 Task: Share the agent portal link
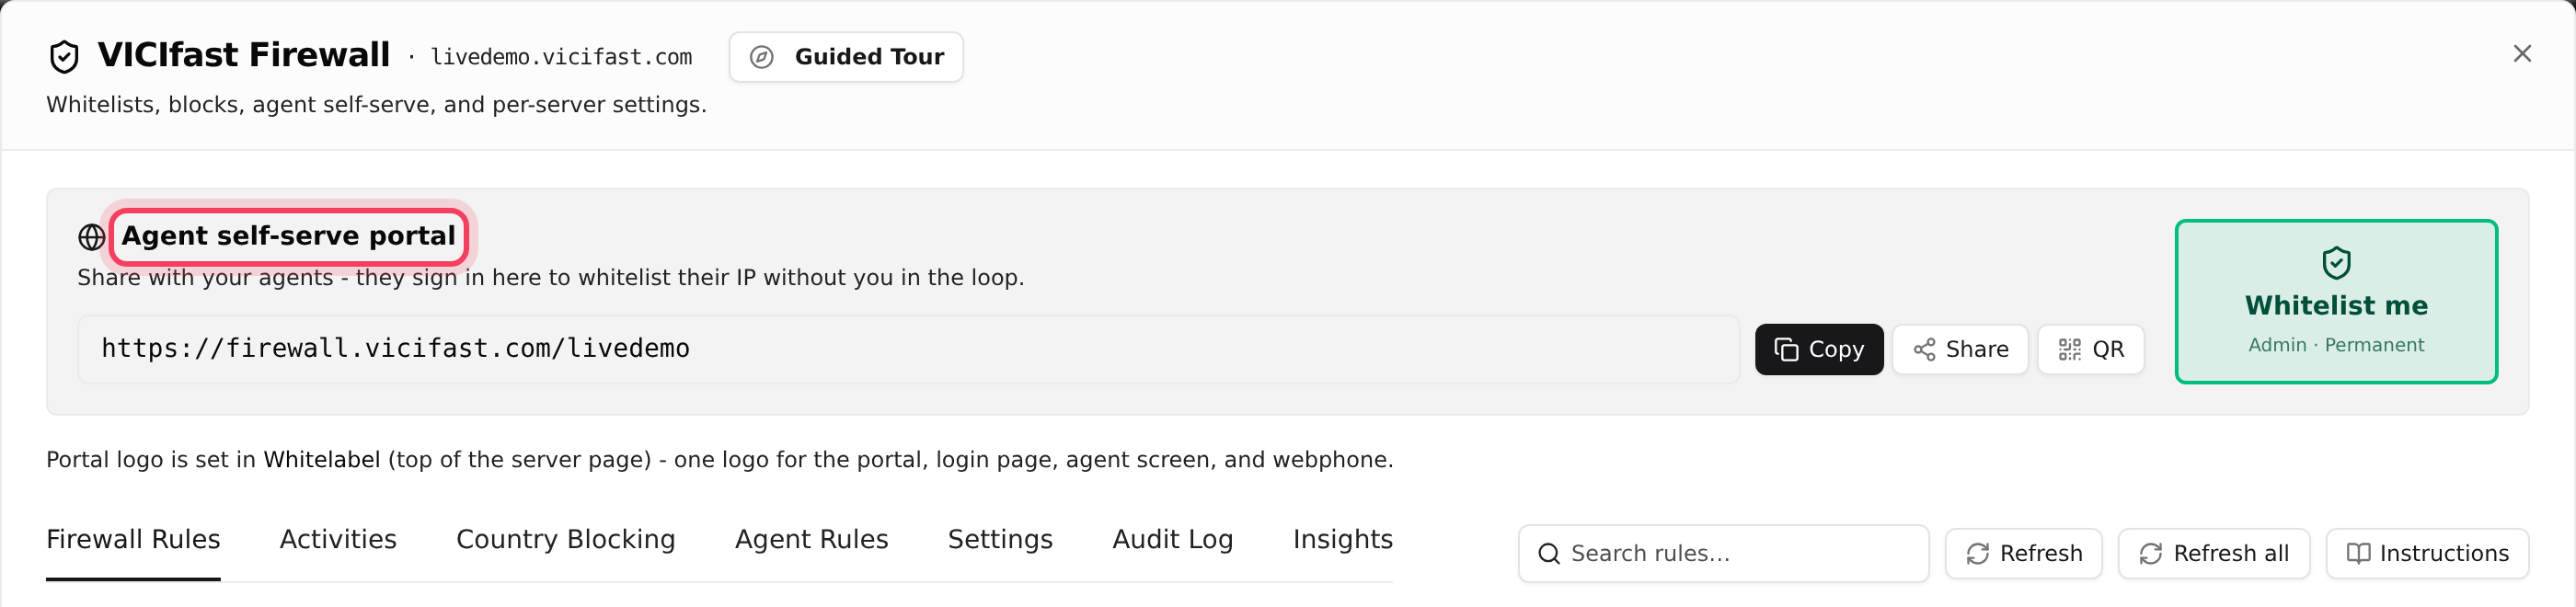[x=1960, y=349]
